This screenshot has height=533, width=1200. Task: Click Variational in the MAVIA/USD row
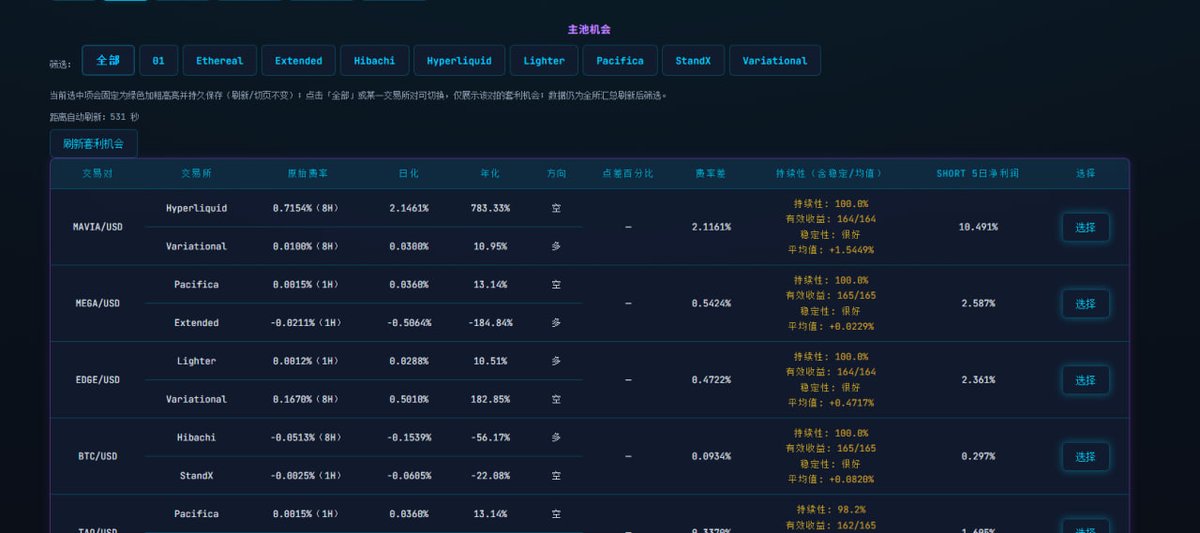coord(196,246)
